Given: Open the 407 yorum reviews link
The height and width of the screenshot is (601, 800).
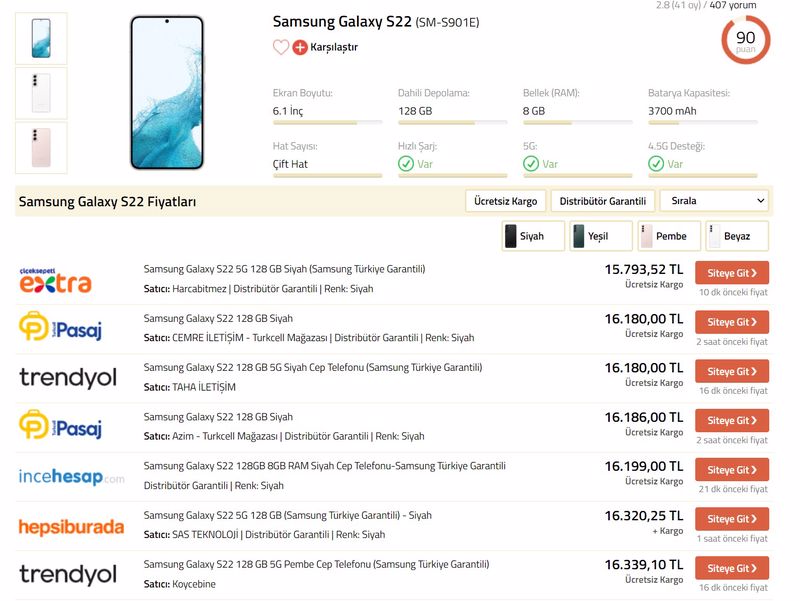Looking at the screenshot, I should coord(733,6).
